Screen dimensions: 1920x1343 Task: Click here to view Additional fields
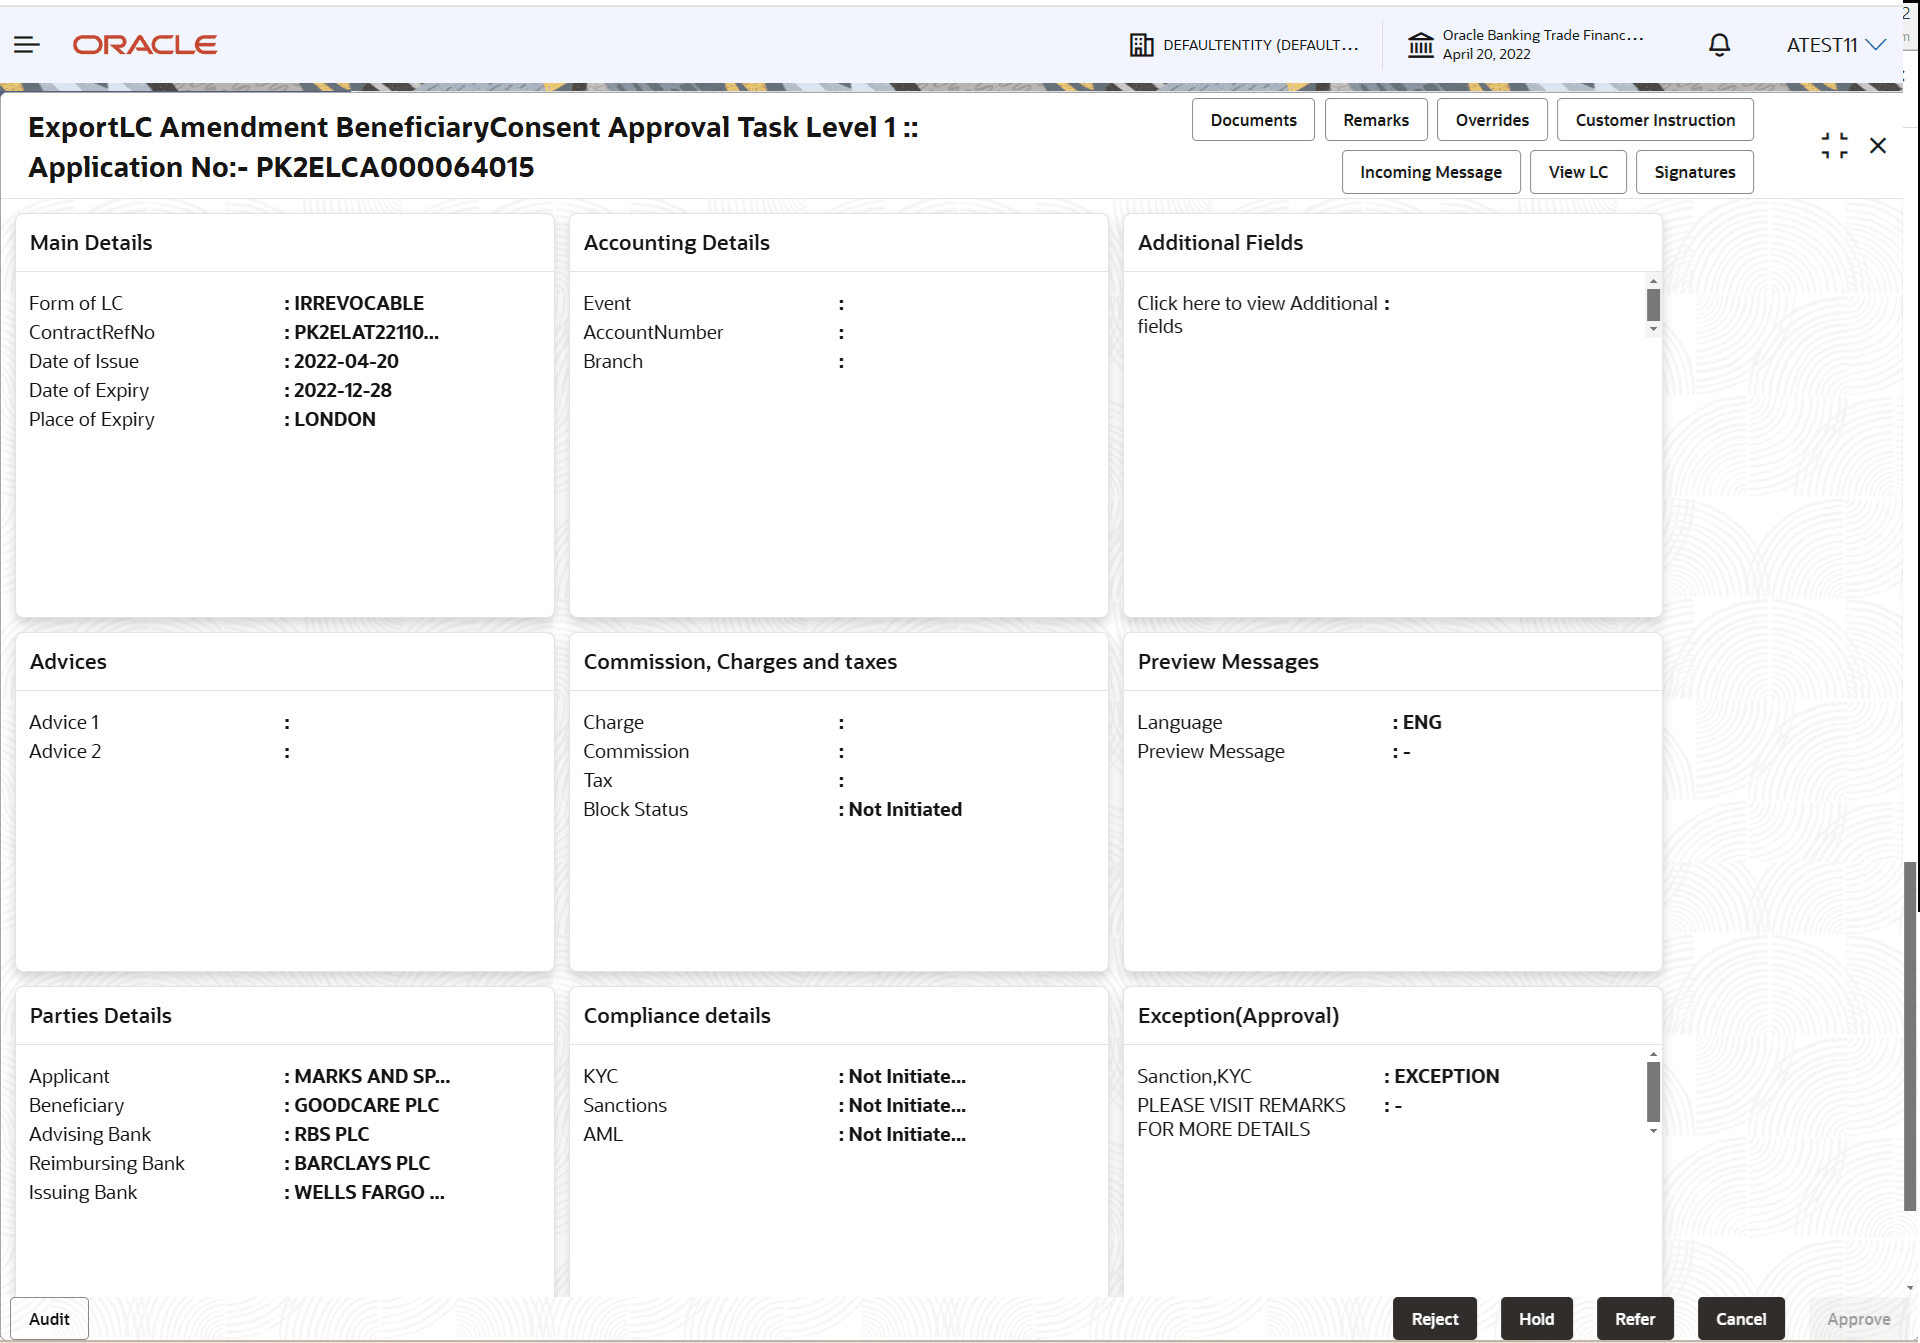[1257, 314]
